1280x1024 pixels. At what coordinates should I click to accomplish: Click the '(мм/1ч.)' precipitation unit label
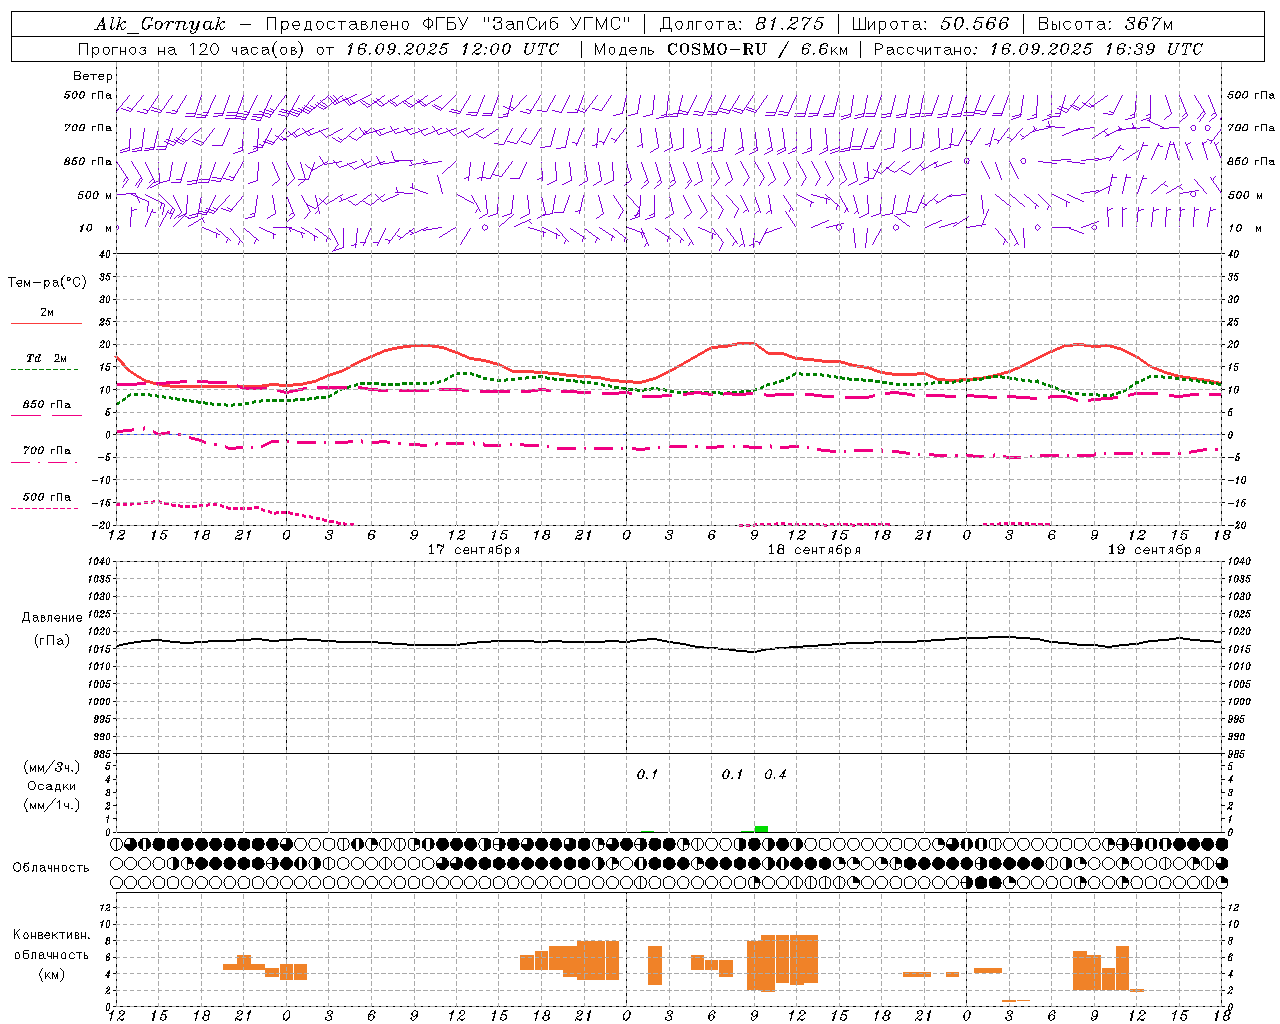point(51,805)
